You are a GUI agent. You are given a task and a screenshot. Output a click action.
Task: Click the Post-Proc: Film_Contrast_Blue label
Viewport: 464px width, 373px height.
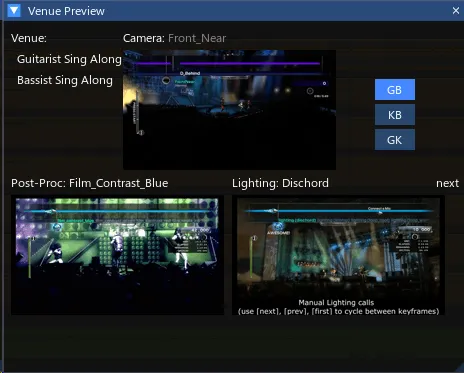coord(89,183)
